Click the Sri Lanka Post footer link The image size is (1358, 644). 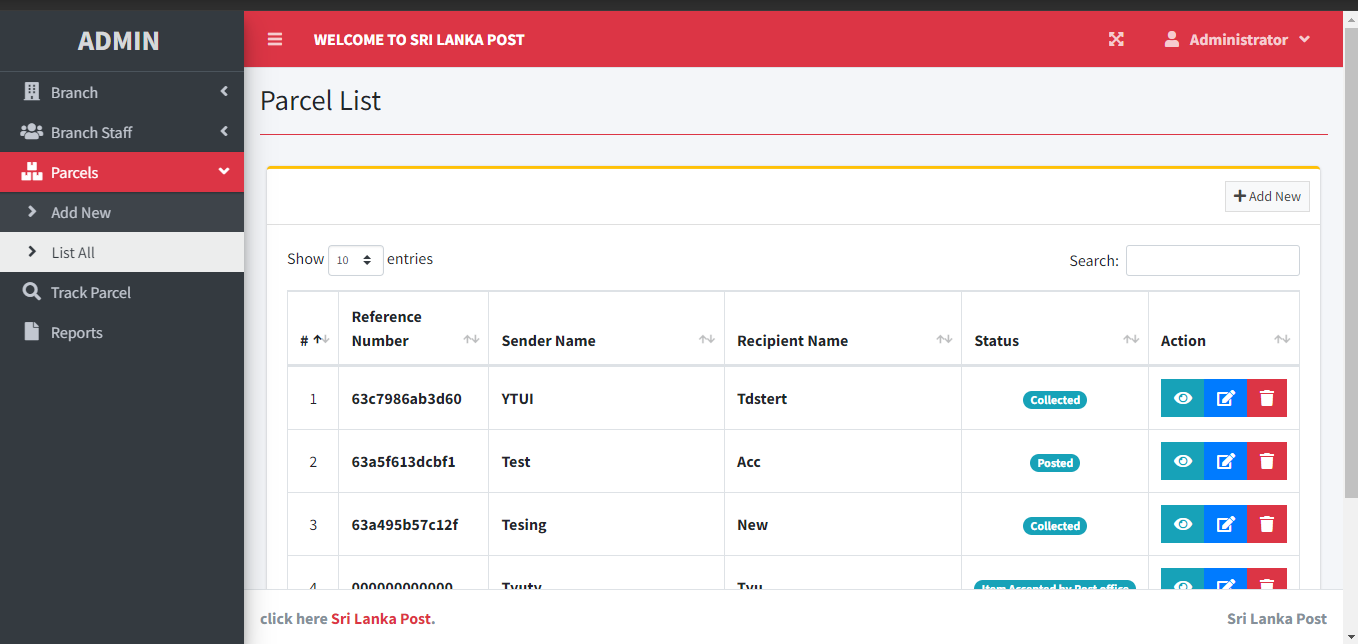(x=381, y=618)
